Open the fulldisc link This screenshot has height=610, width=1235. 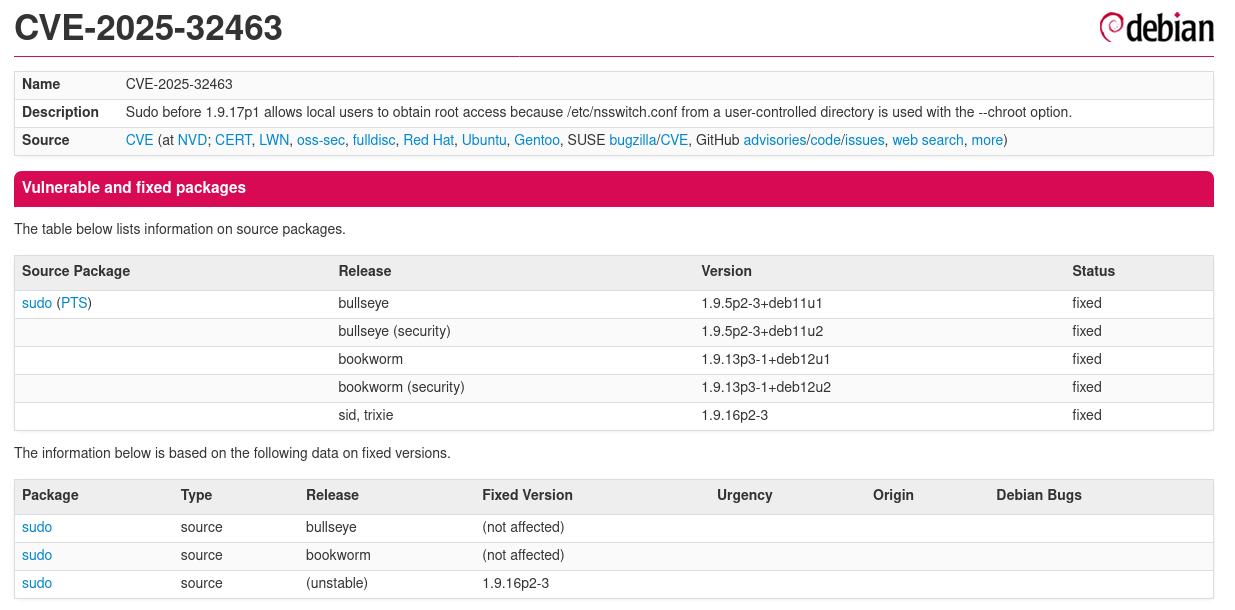coord(374,140)
